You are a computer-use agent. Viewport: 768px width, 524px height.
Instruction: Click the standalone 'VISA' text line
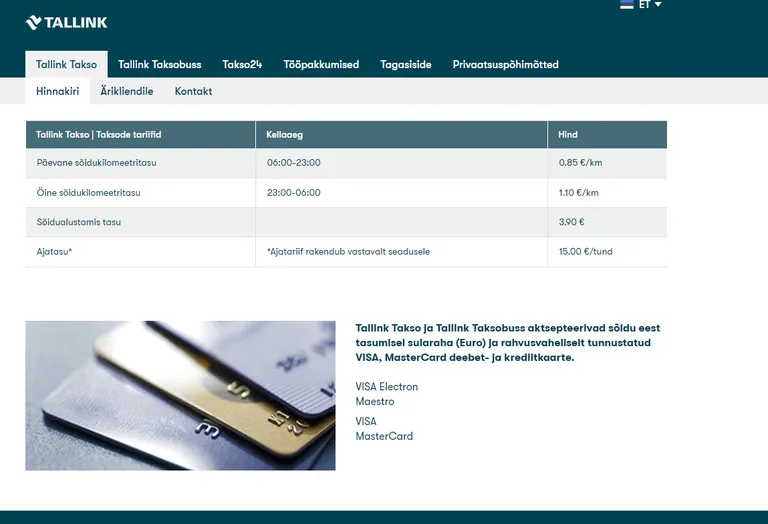366,421
